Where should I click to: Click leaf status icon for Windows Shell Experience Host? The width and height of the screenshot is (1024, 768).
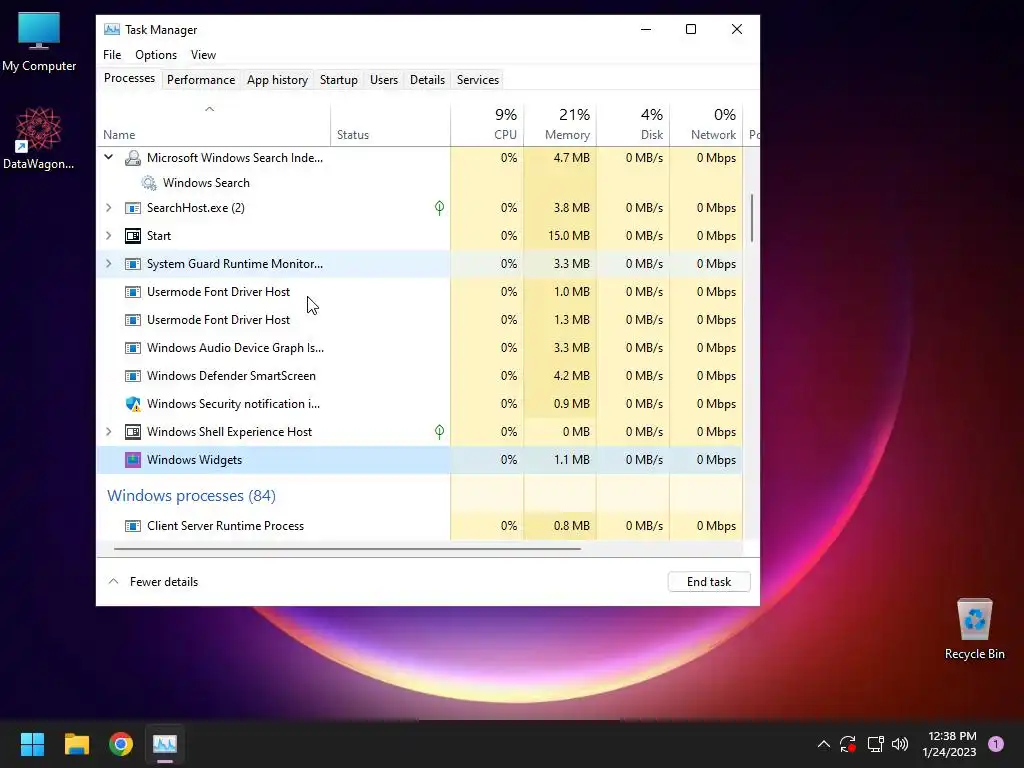(440, 432)
